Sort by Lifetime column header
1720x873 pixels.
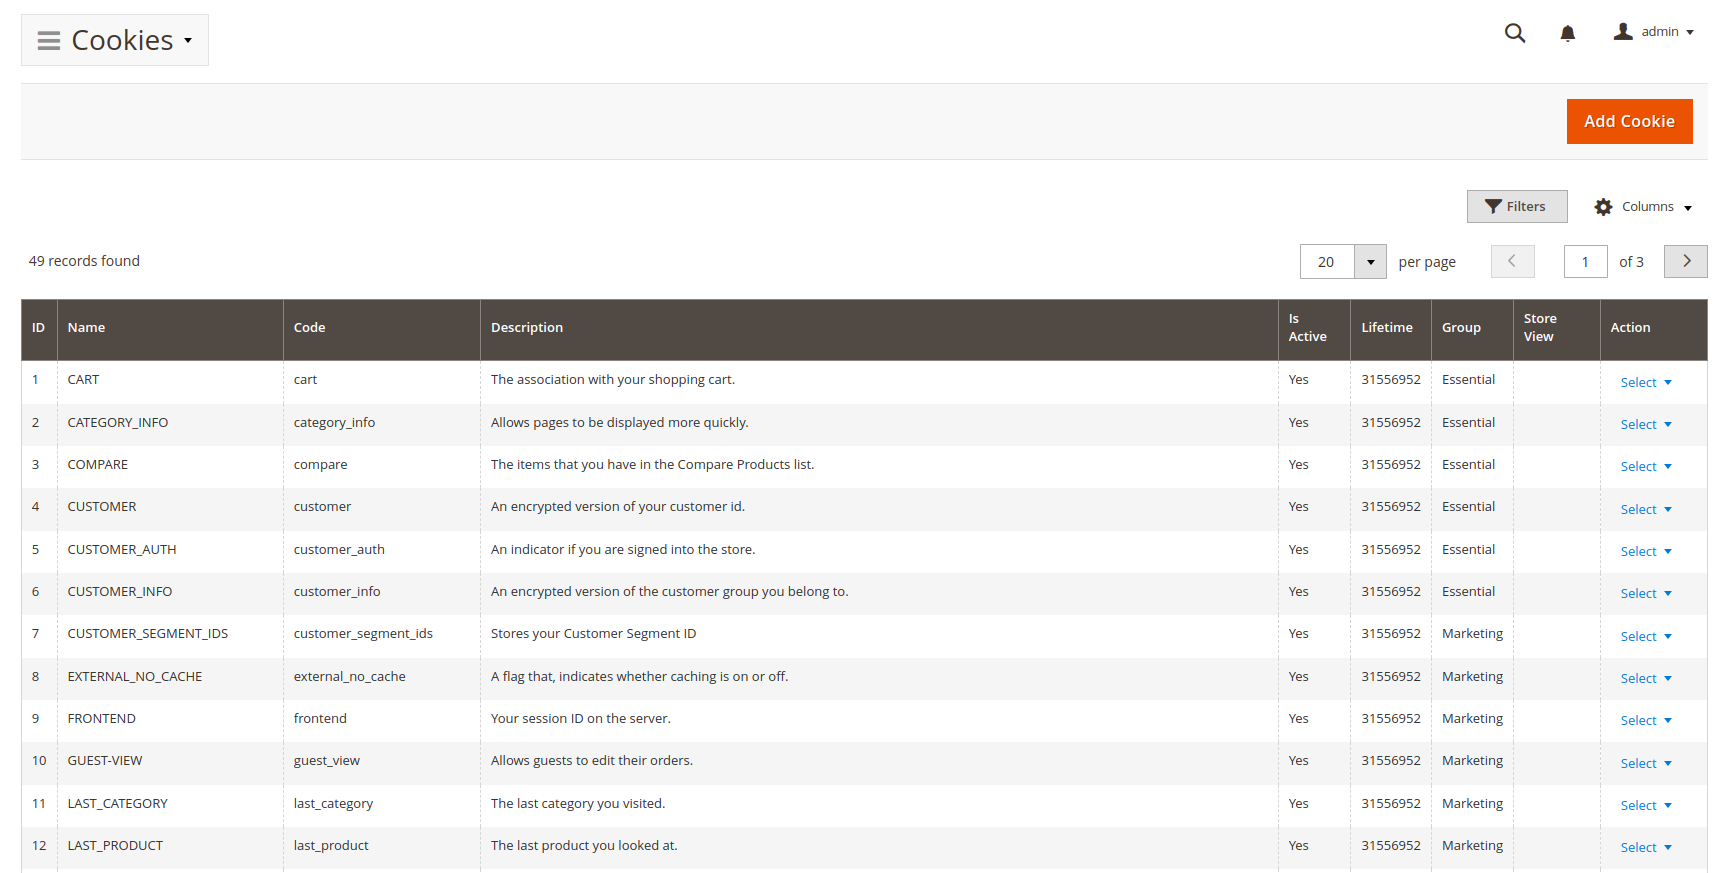[1386, 328]
